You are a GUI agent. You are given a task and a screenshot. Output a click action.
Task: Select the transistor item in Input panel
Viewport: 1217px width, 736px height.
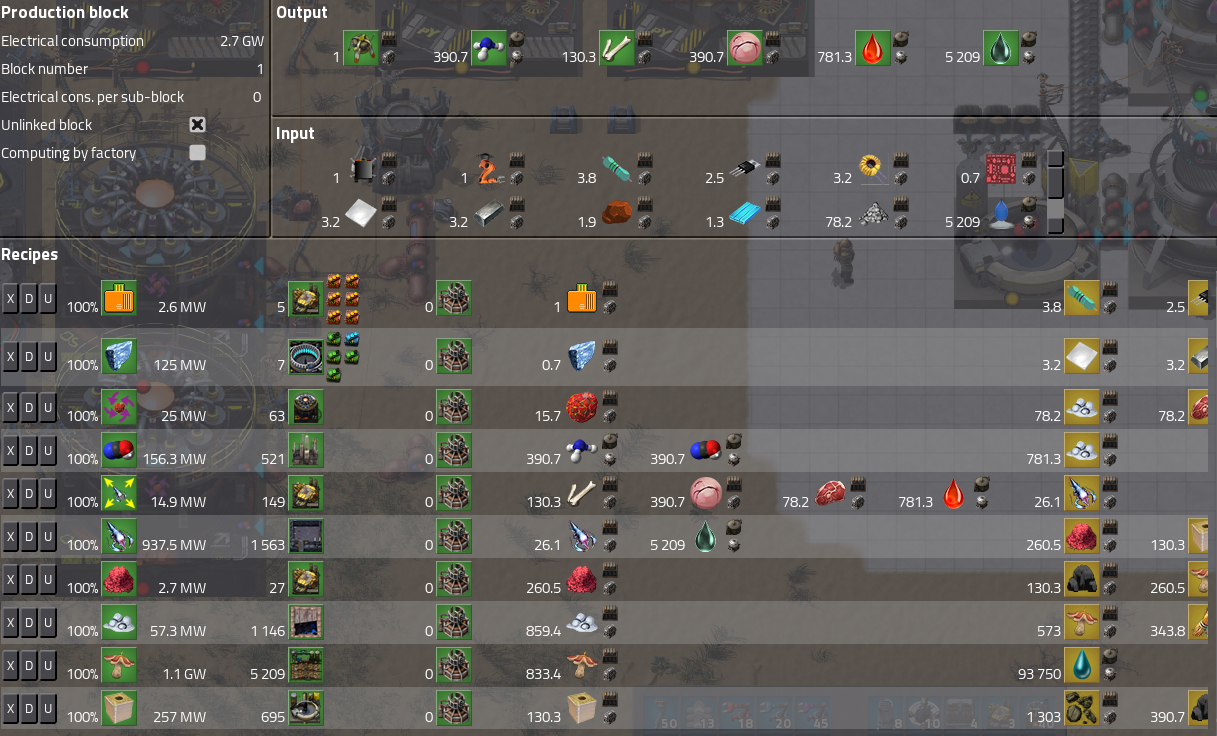[745, 169]
